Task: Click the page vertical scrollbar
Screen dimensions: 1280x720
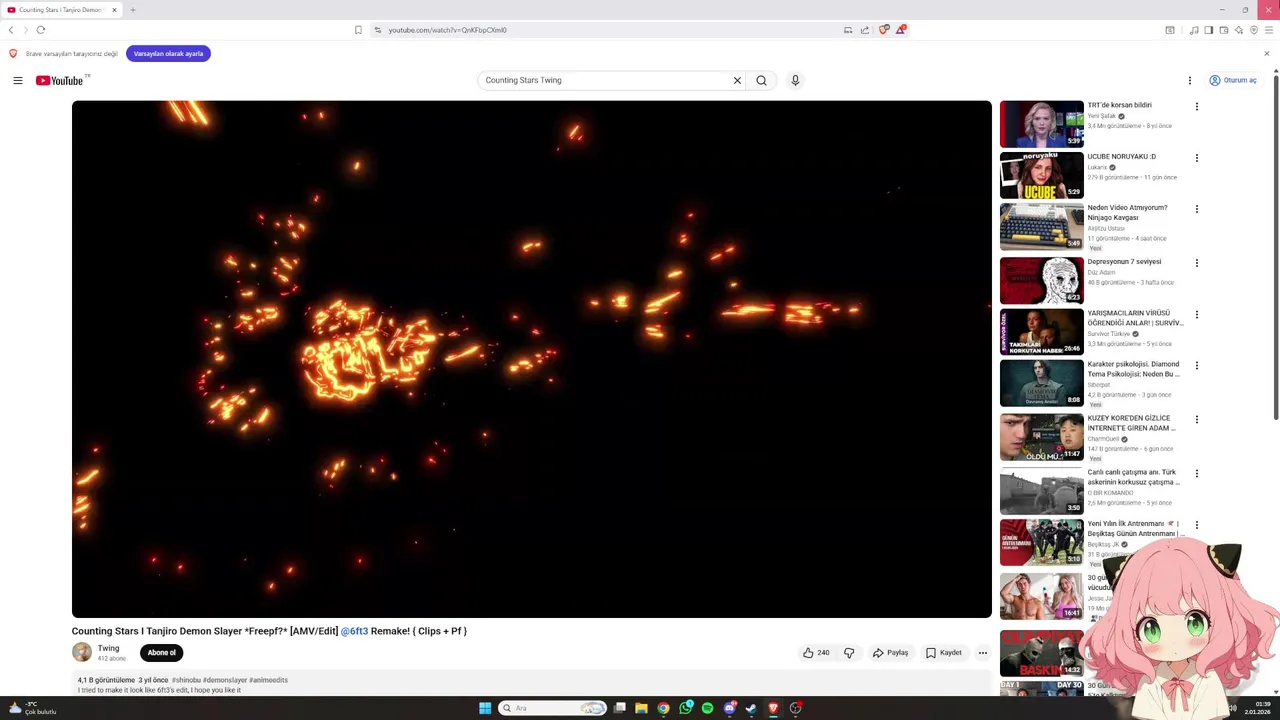Action: tap(1275, 245)
